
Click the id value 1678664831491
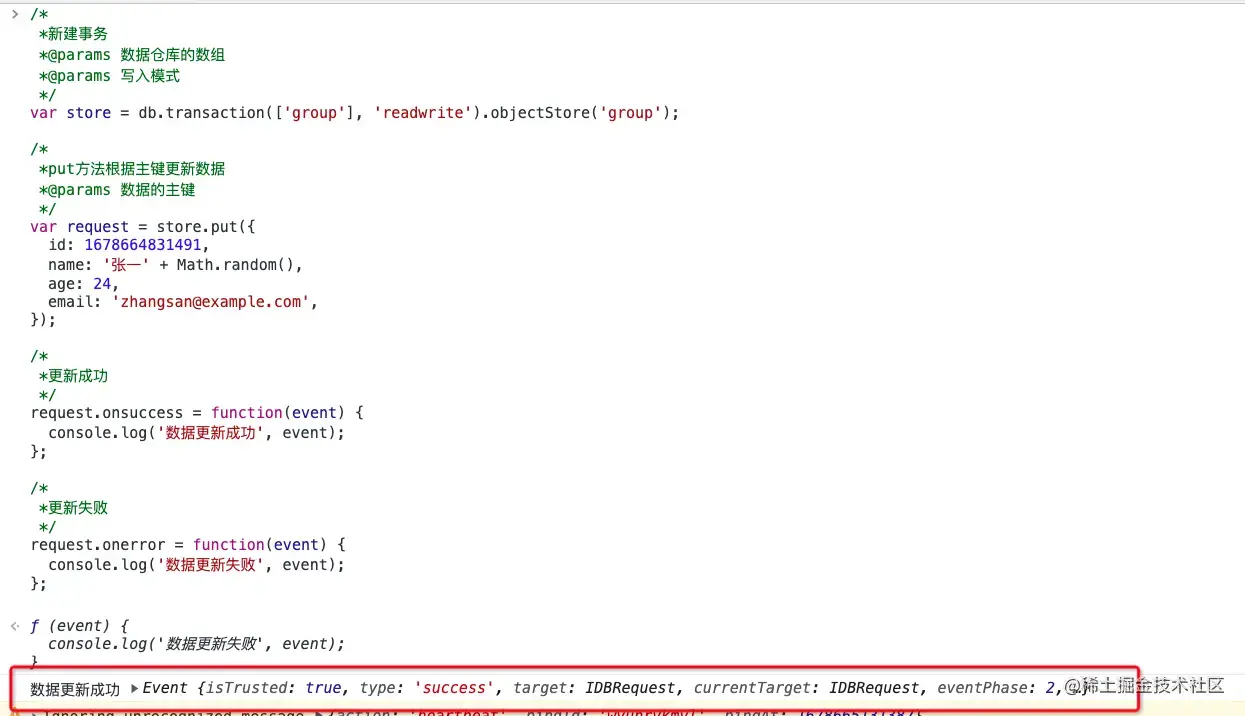point(143,245)
